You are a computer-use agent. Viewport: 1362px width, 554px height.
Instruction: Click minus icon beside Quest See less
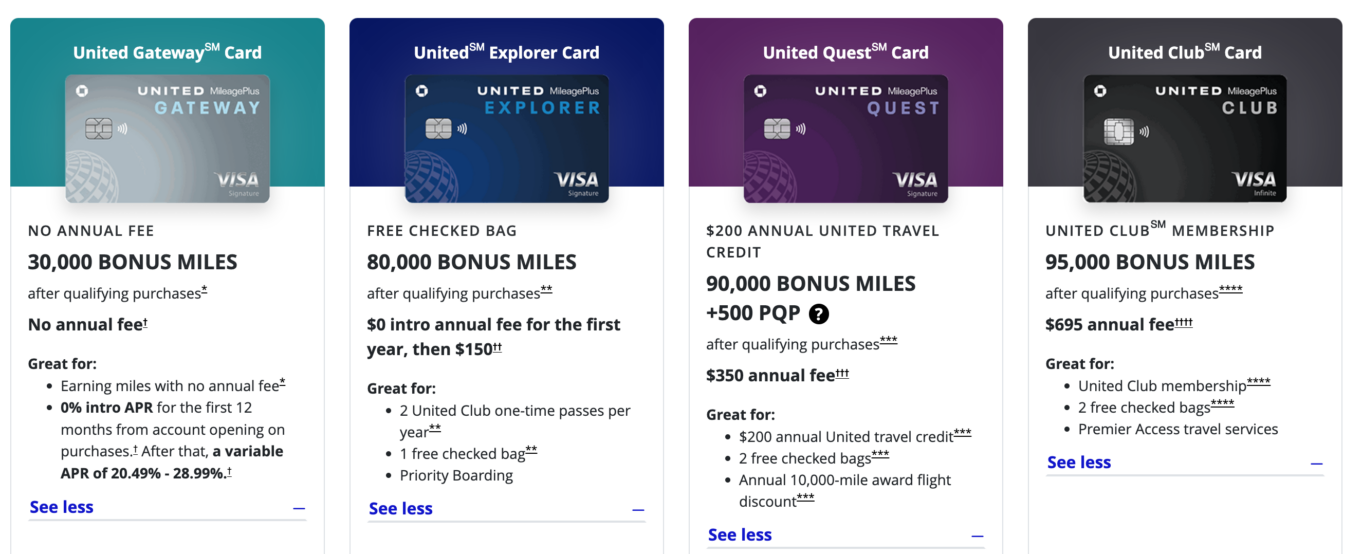[977, 536]
